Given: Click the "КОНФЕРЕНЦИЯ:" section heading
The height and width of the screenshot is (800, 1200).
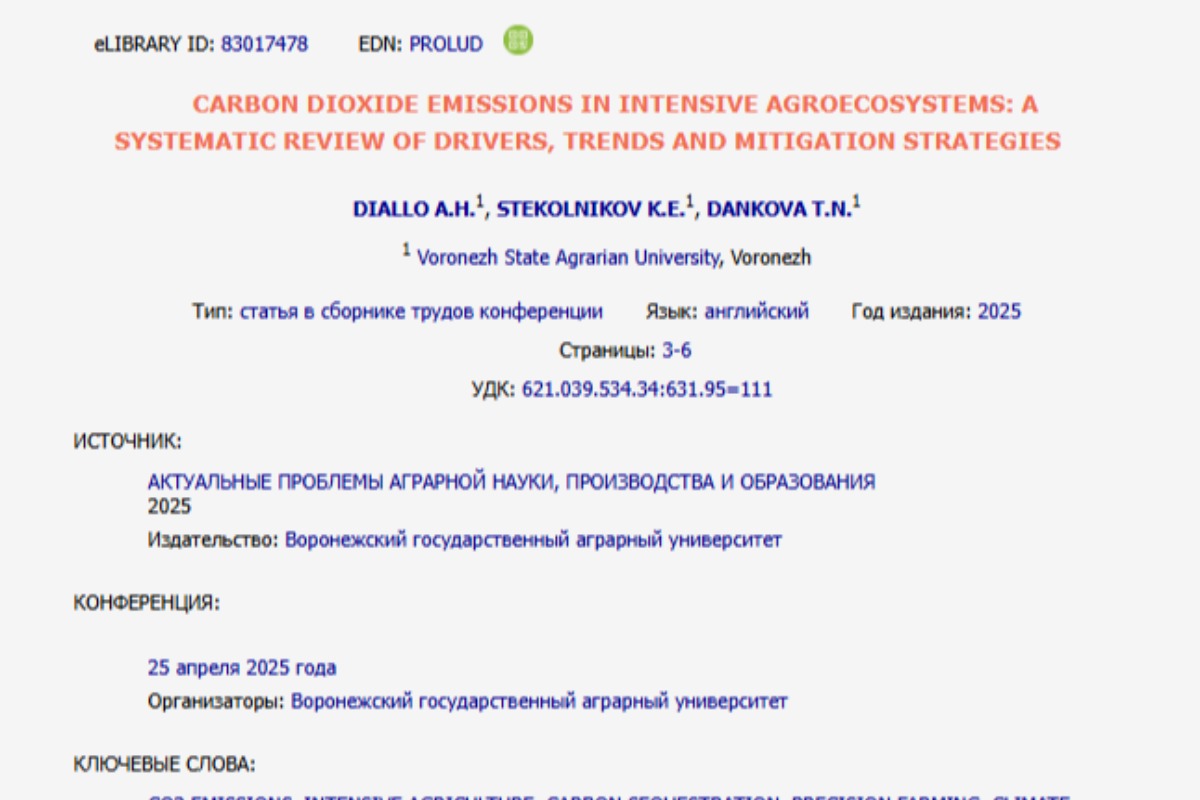Looking at the screenshot, I should point(146,602).
